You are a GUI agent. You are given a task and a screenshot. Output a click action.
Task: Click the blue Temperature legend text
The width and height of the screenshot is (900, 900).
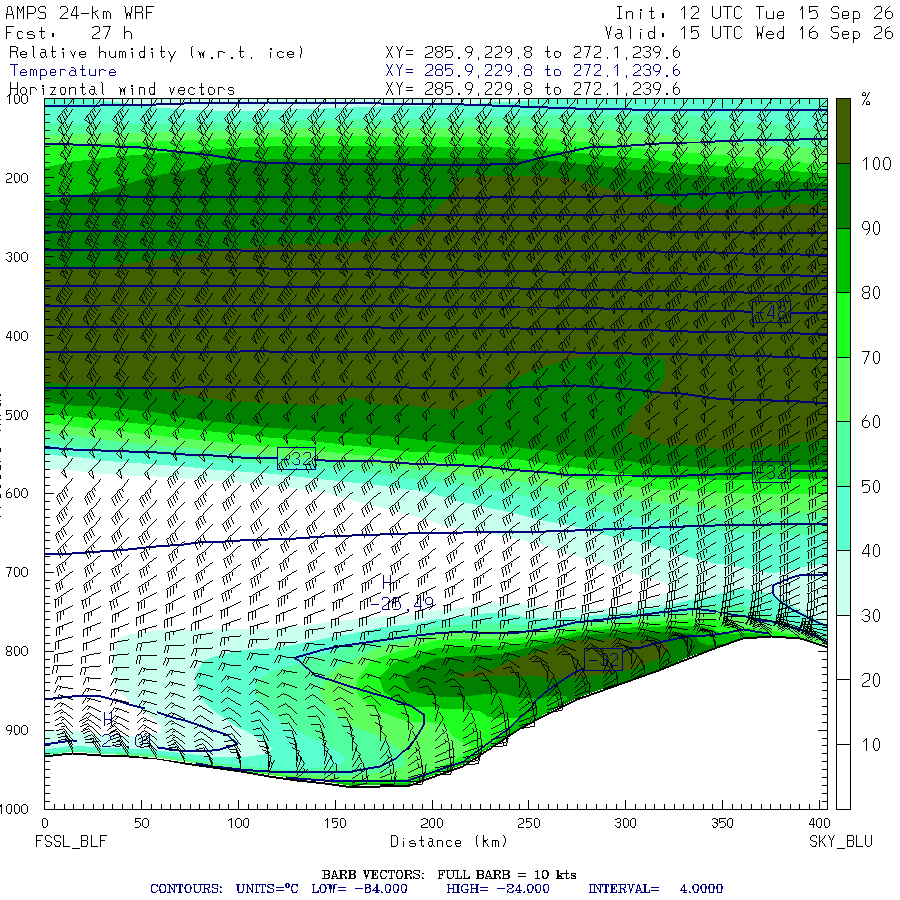click(x=63, y=71)
